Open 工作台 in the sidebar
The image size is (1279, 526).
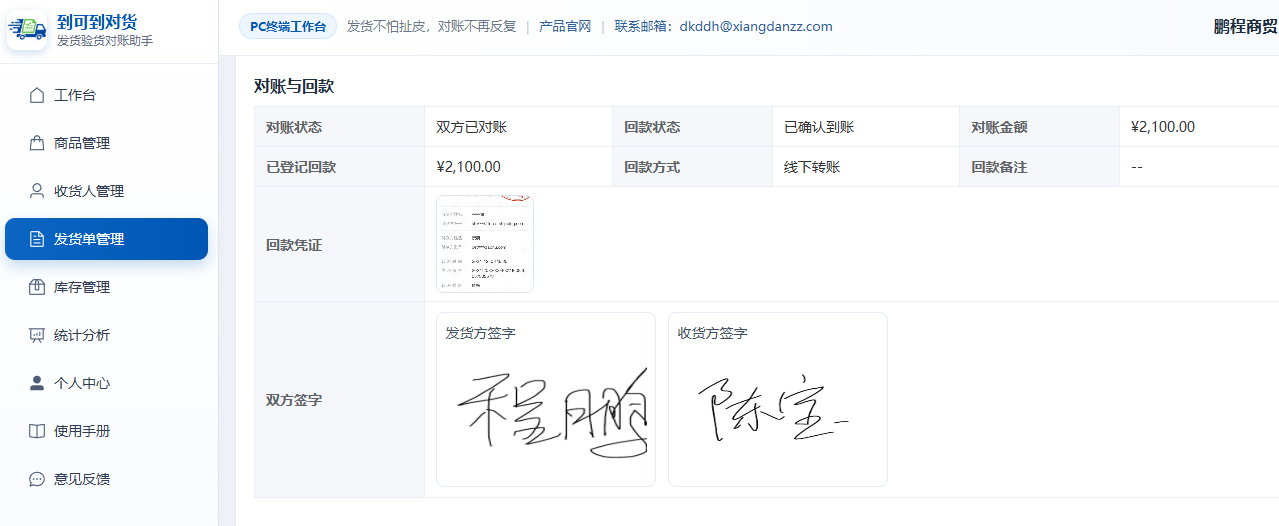tap(106, 95)
